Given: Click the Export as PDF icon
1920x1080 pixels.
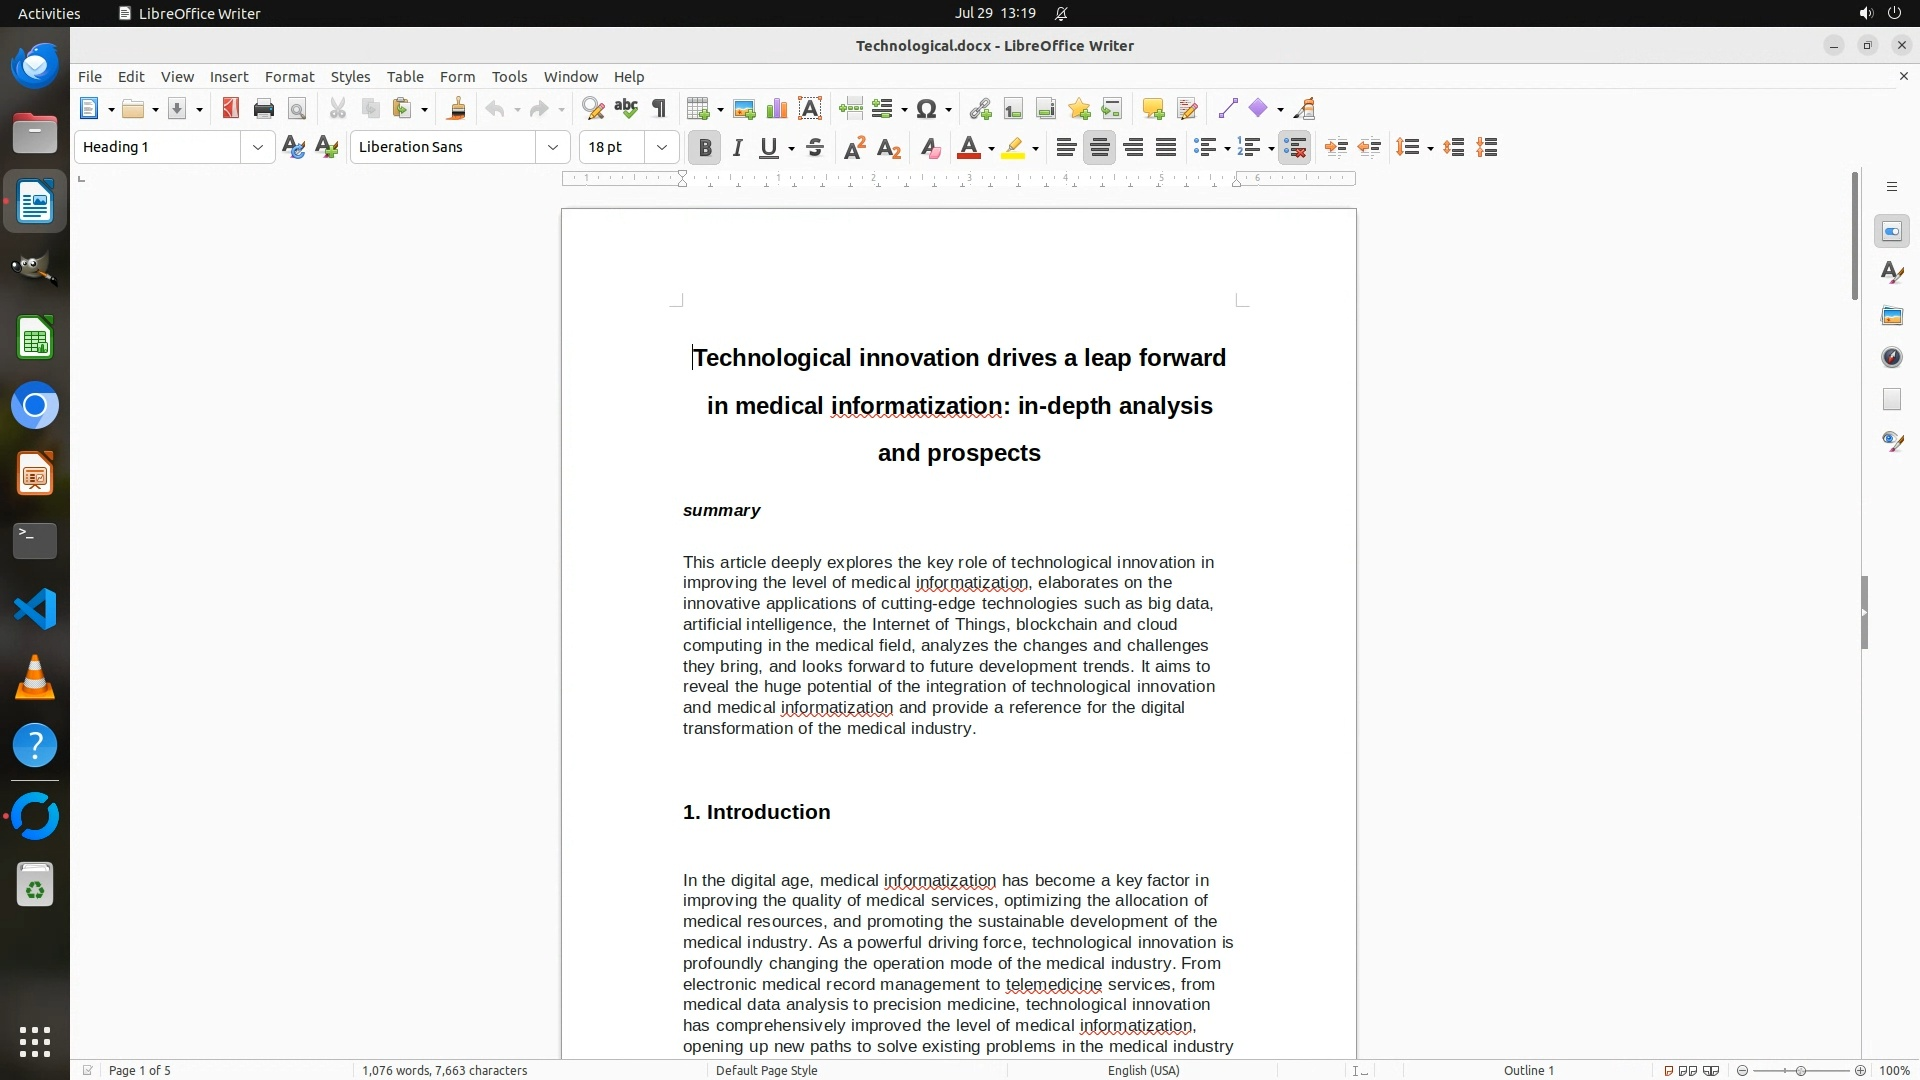Looking at the screenshot, I should coord(231,109).
